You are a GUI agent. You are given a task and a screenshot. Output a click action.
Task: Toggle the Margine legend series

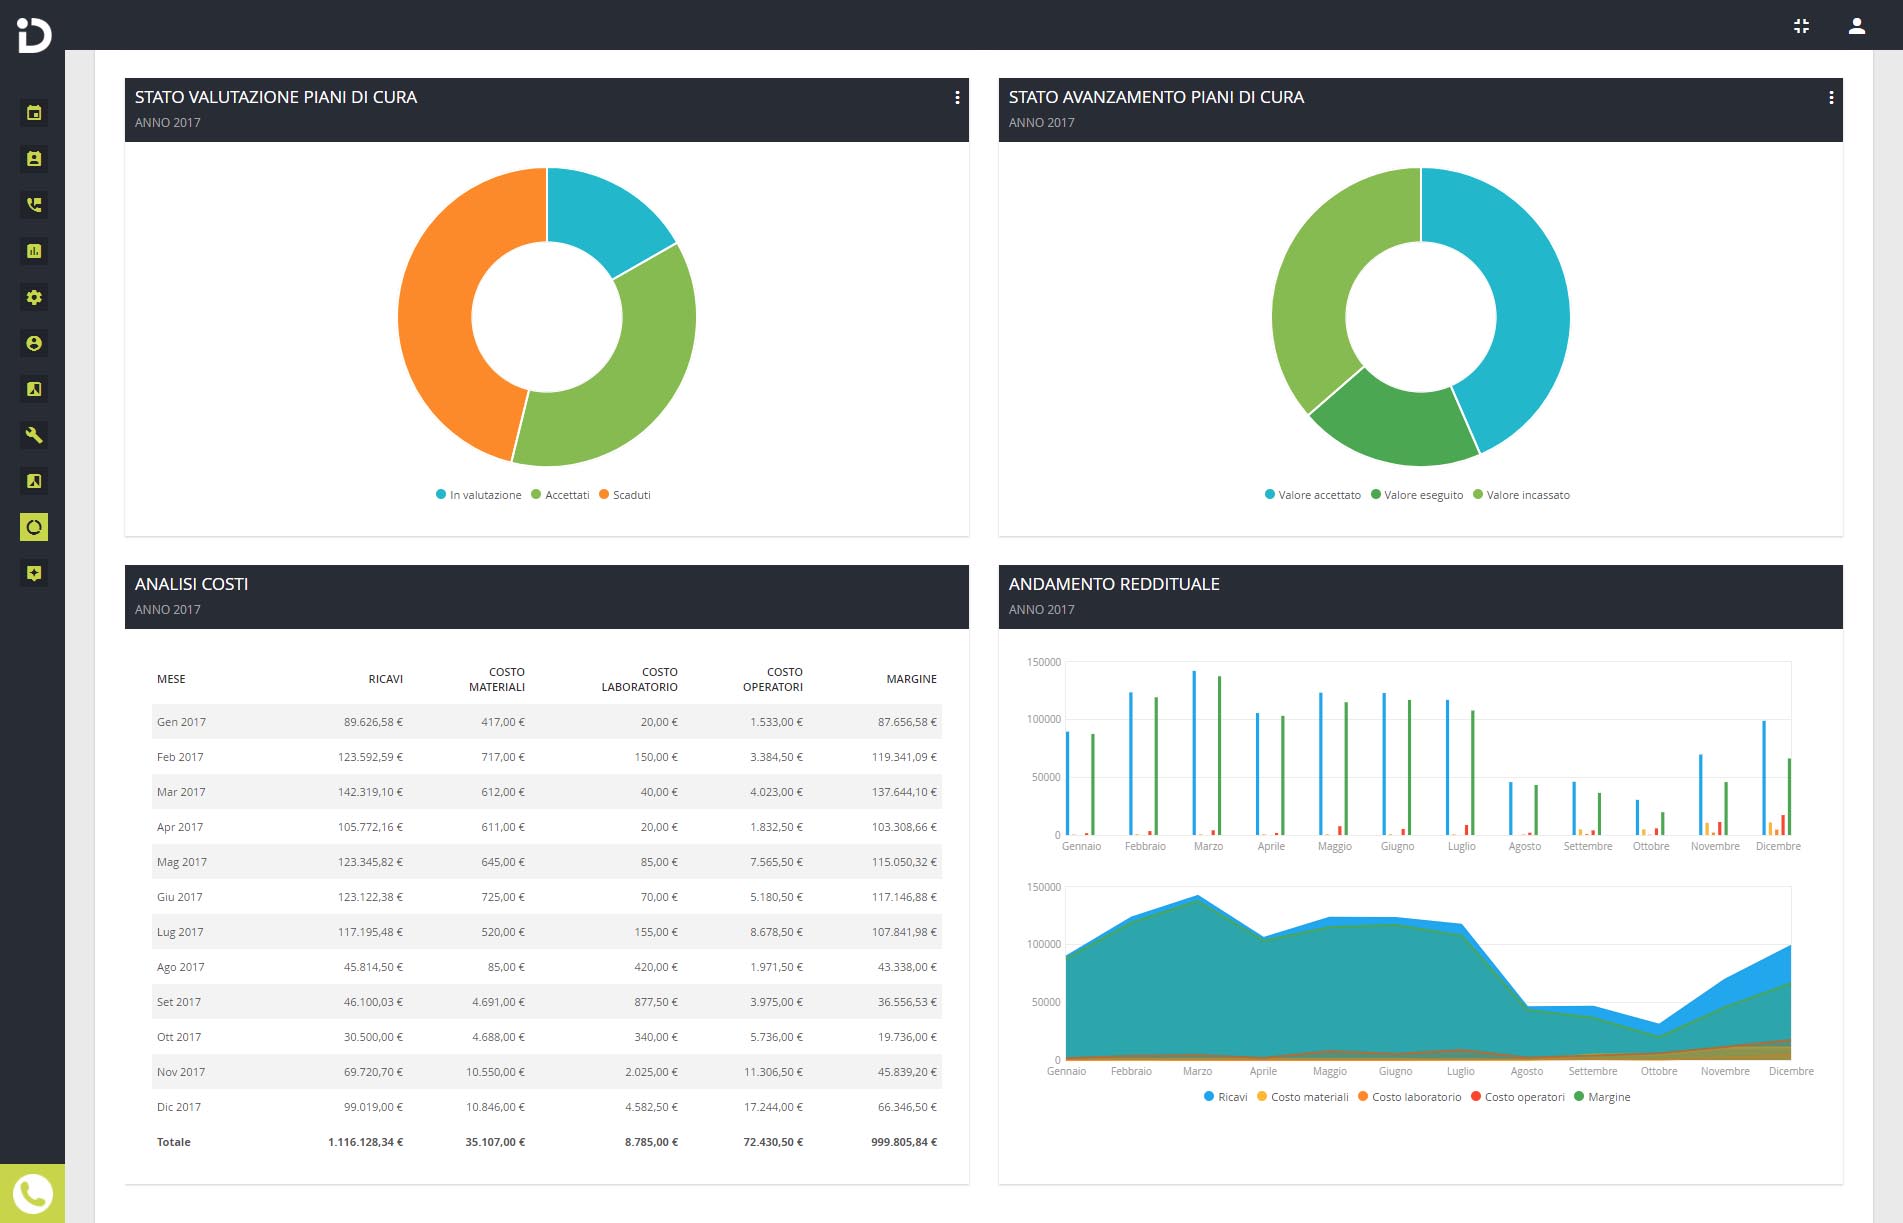tap(1602, 1097)
